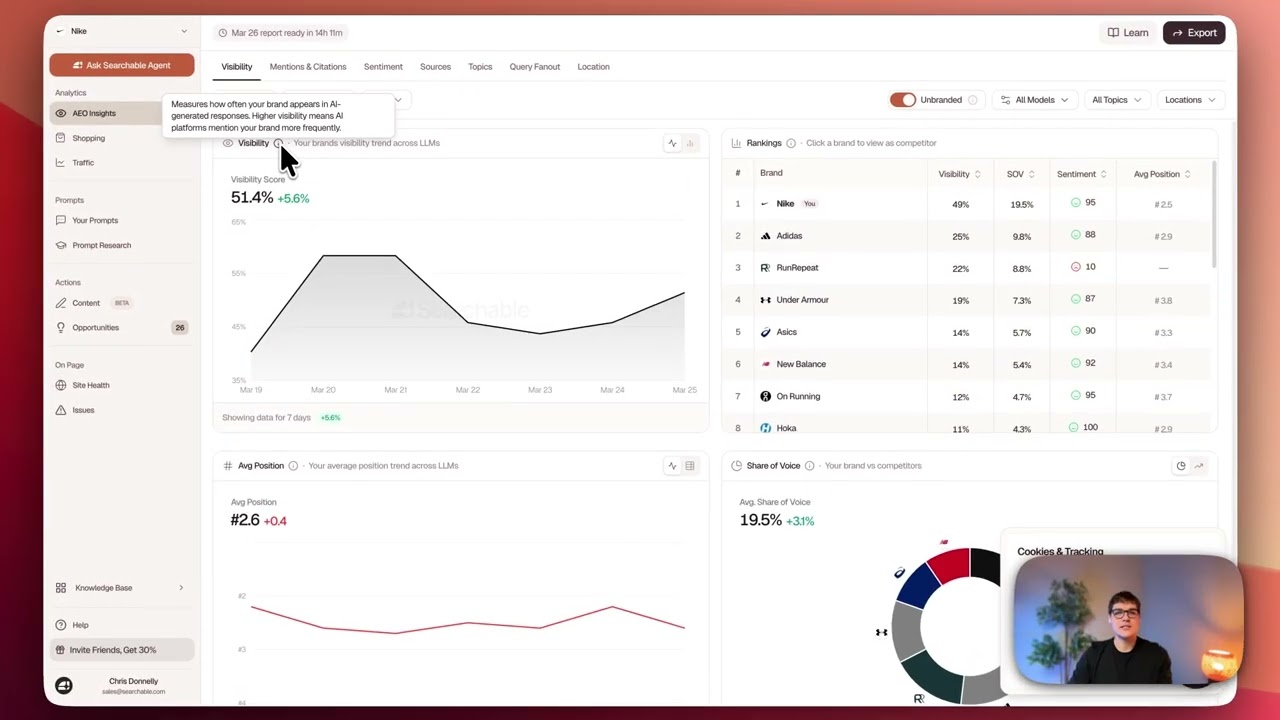Open the Sources tab

click(x=435, y=67)
